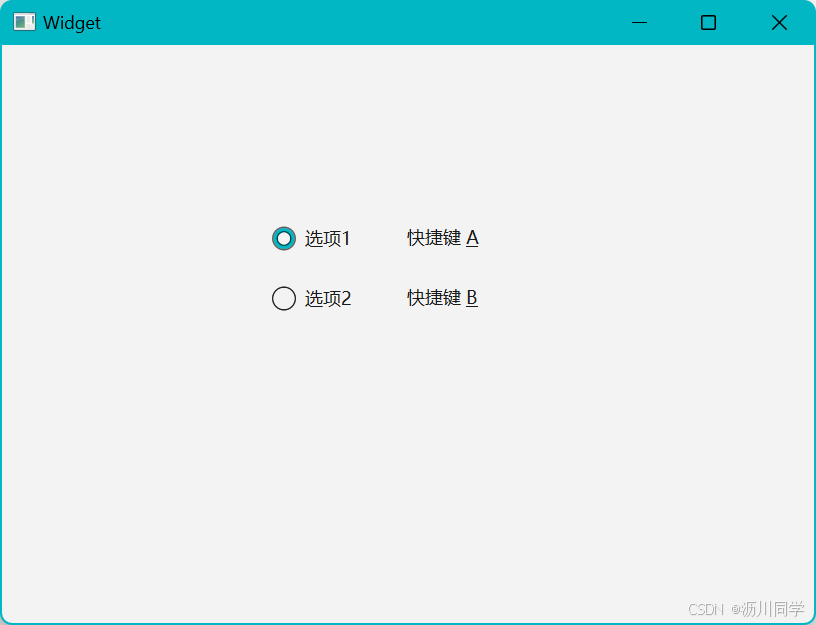Click the Widget window app icon
816x625 pixels.
click(24, 22)
